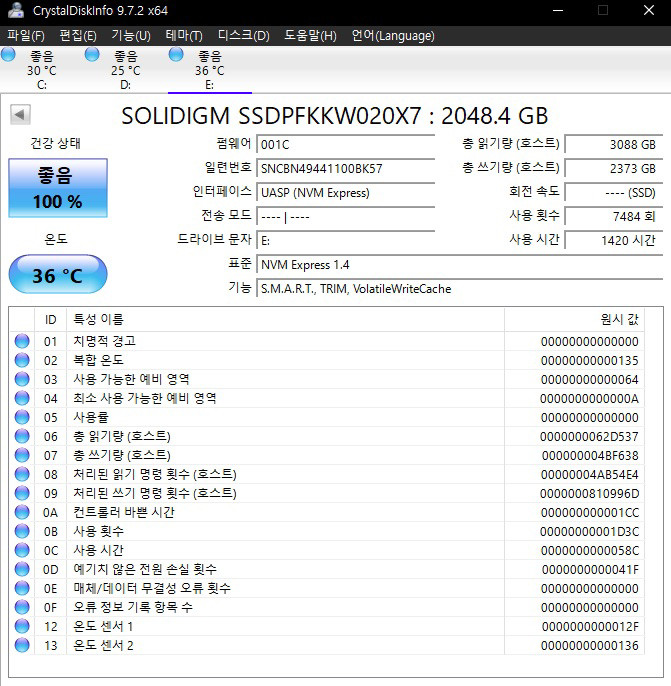Click the serial number field SNCBN49441100BK57
Image resolution: width=671 pixels, height=686 pixels.
(346, 168)
